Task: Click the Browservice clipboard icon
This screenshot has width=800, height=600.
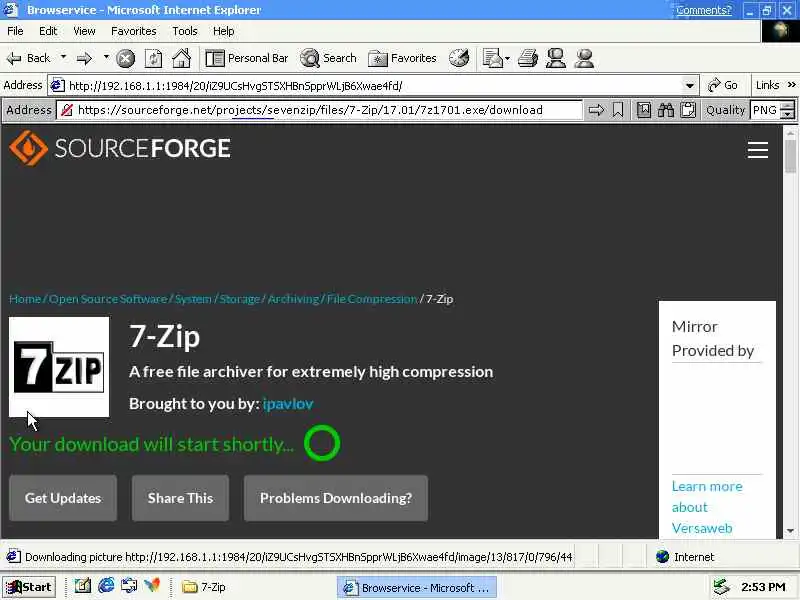Action: coord(688,110)
